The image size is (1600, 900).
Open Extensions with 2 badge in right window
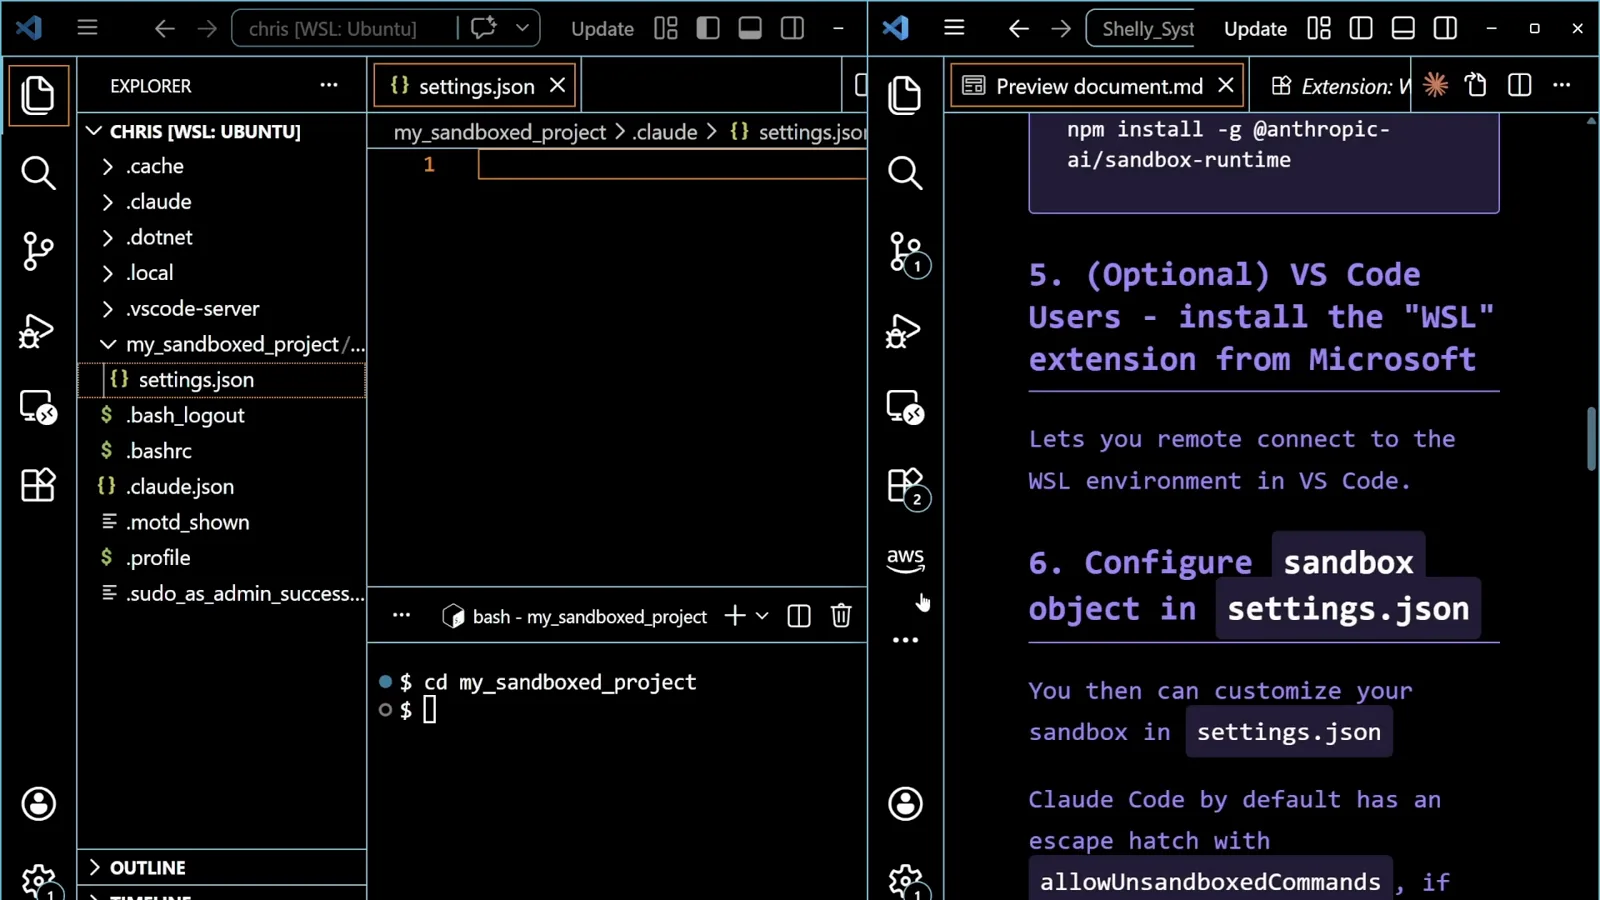907,488
